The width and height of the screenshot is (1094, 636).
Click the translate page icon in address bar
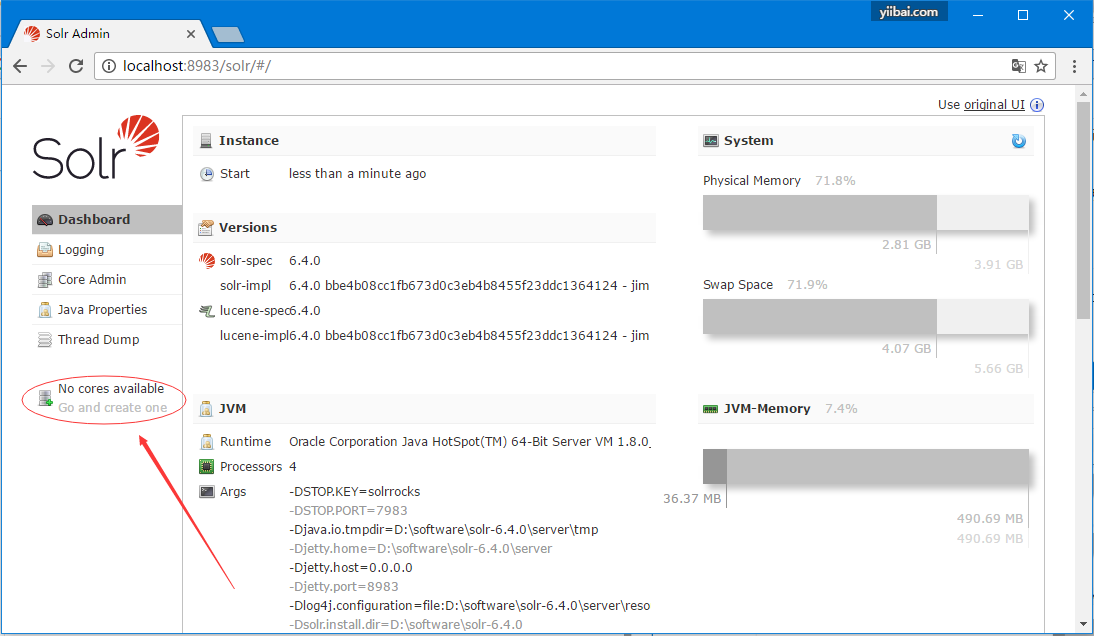point(1018,66)
